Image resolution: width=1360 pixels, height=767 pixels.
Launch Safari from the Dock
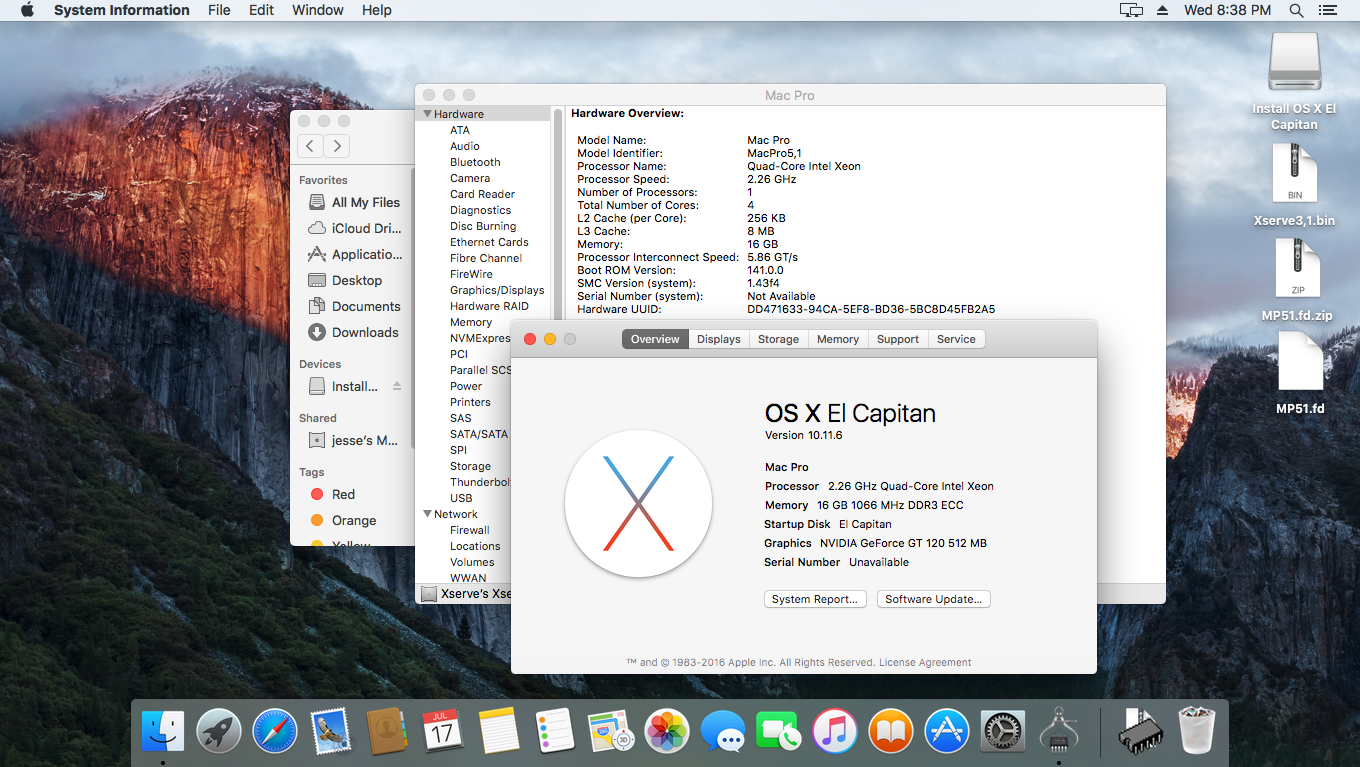click(x=274, y=731)
